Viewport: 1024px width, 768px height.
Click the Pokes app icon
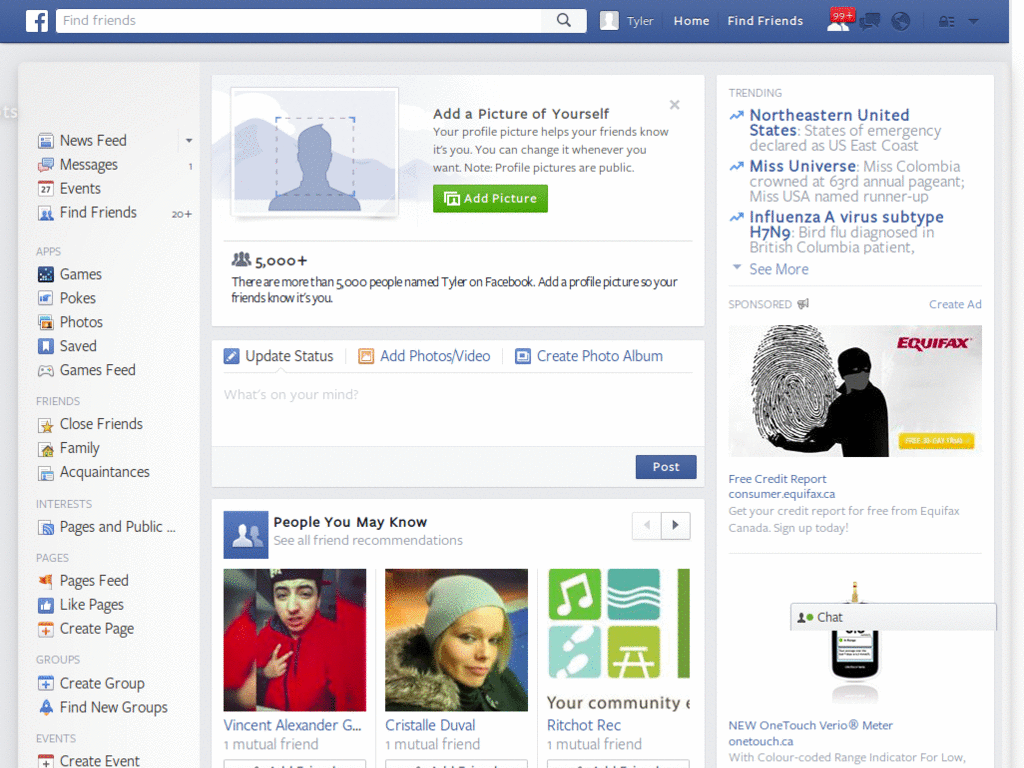coord(46,298)
